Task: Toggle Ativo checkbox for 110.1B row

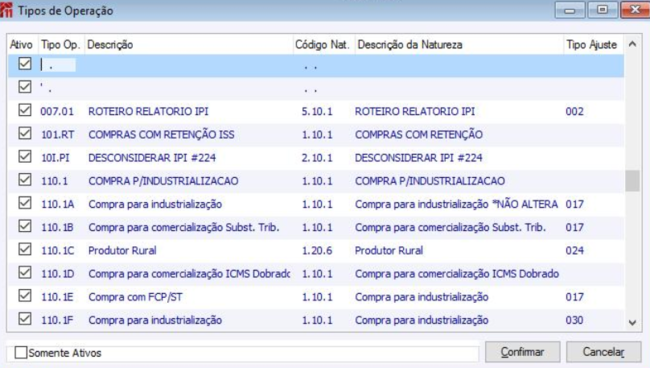Action: (x=25, y=226)
